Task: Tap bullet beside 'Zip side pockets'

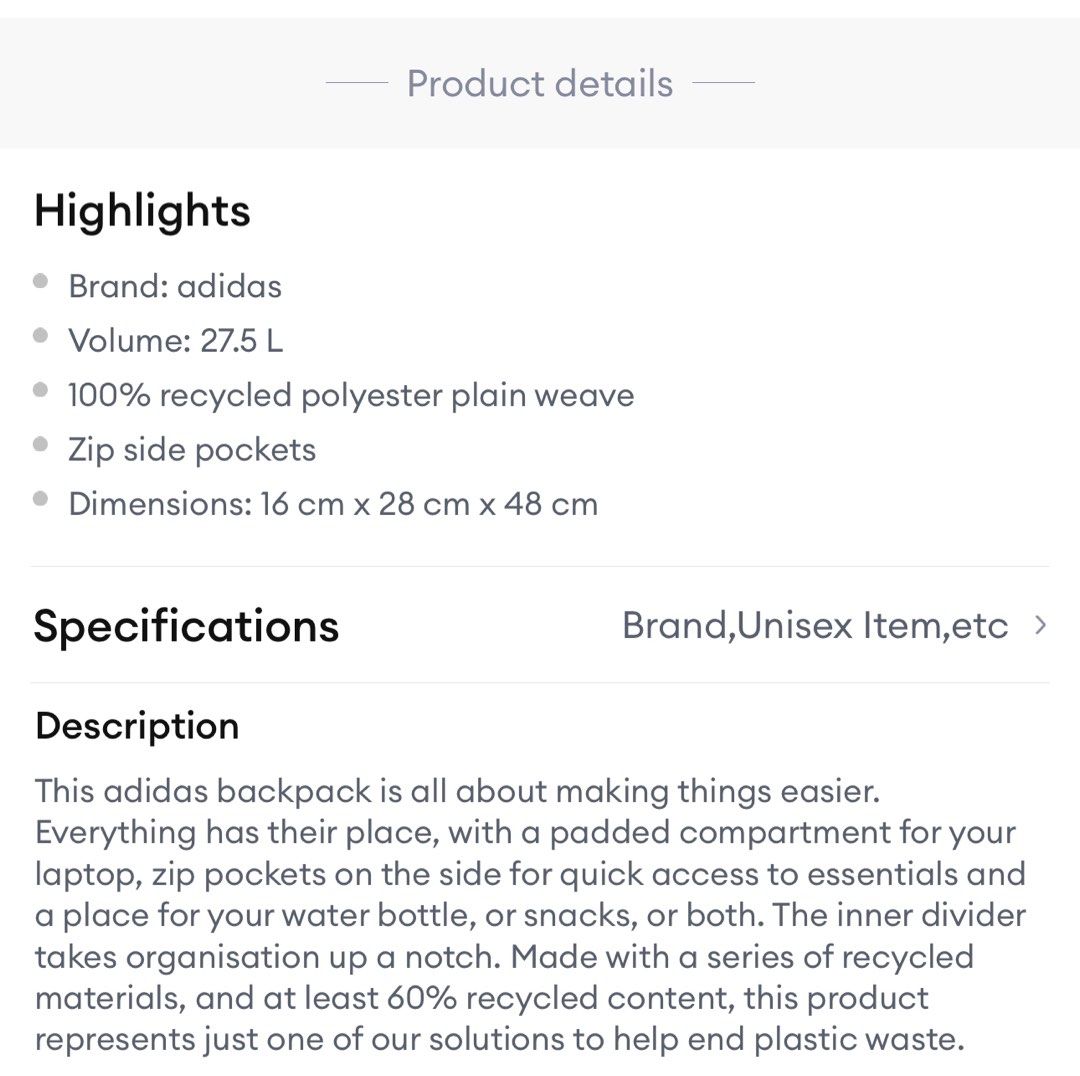Action: point(41,444)
